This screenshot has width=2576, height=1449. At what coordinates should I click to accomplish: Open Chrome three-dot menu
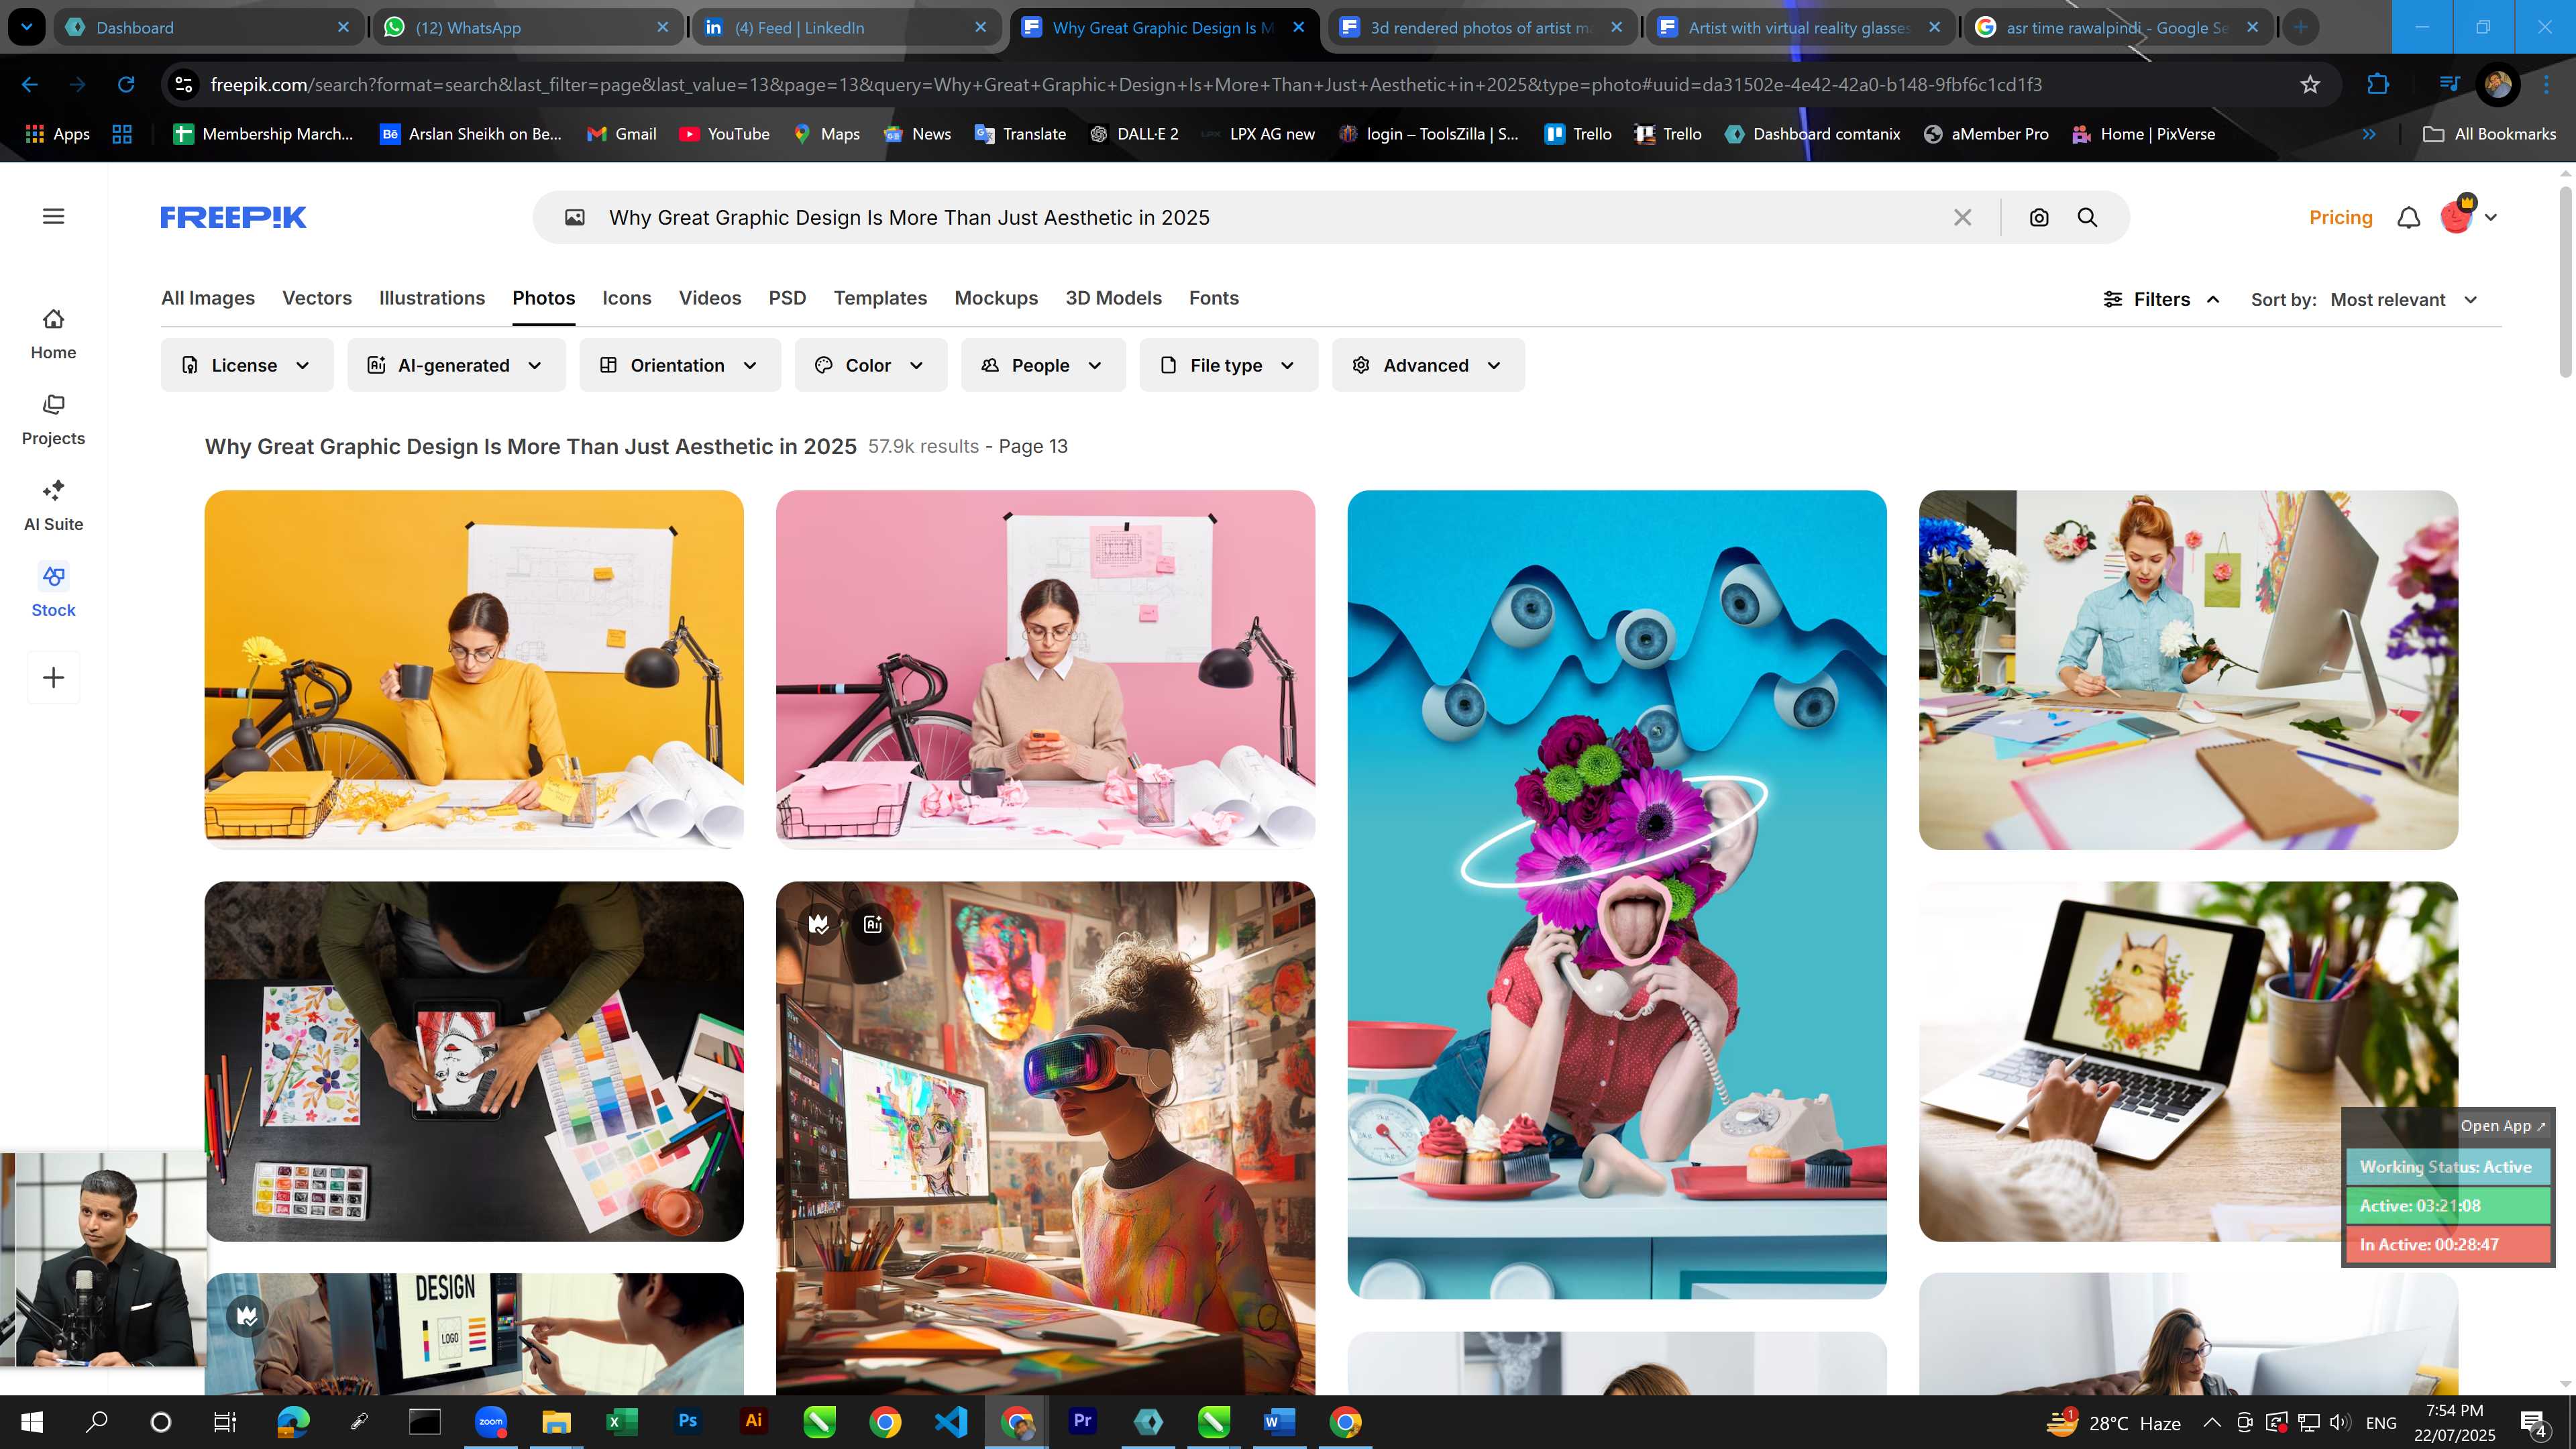pos(2546,84)
